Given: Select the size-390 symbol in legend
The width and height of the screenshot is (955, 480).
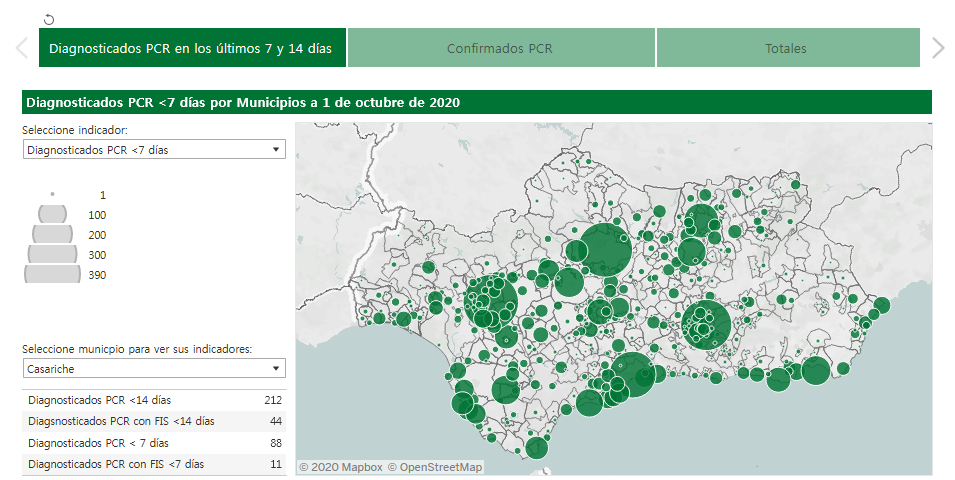Looking at the screenshot, I should (52, 274).
